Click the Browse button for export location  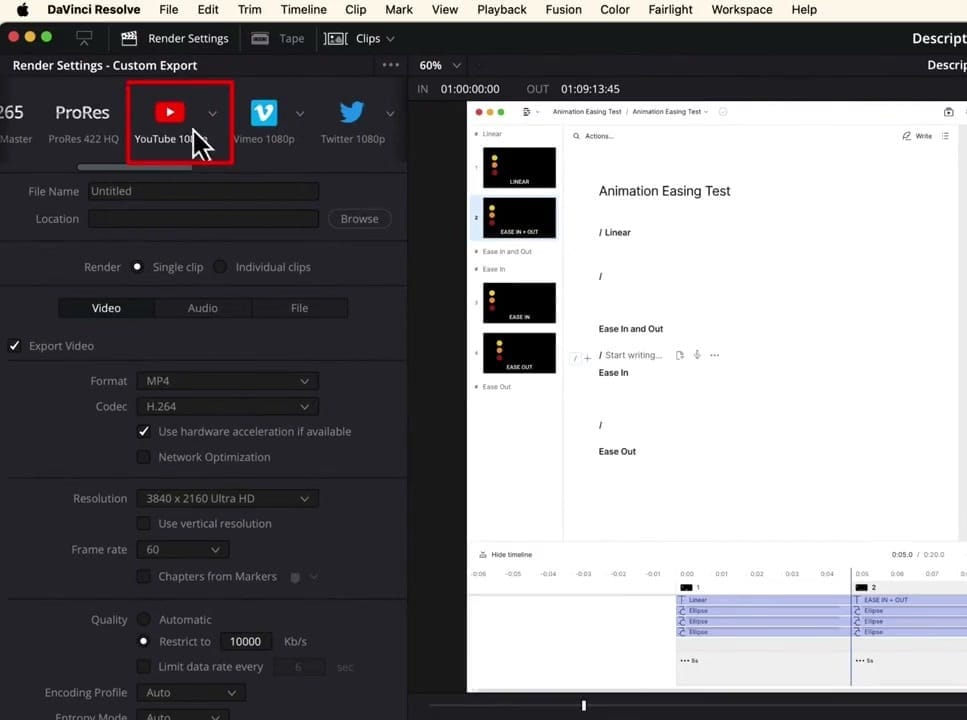pos(358,218)
